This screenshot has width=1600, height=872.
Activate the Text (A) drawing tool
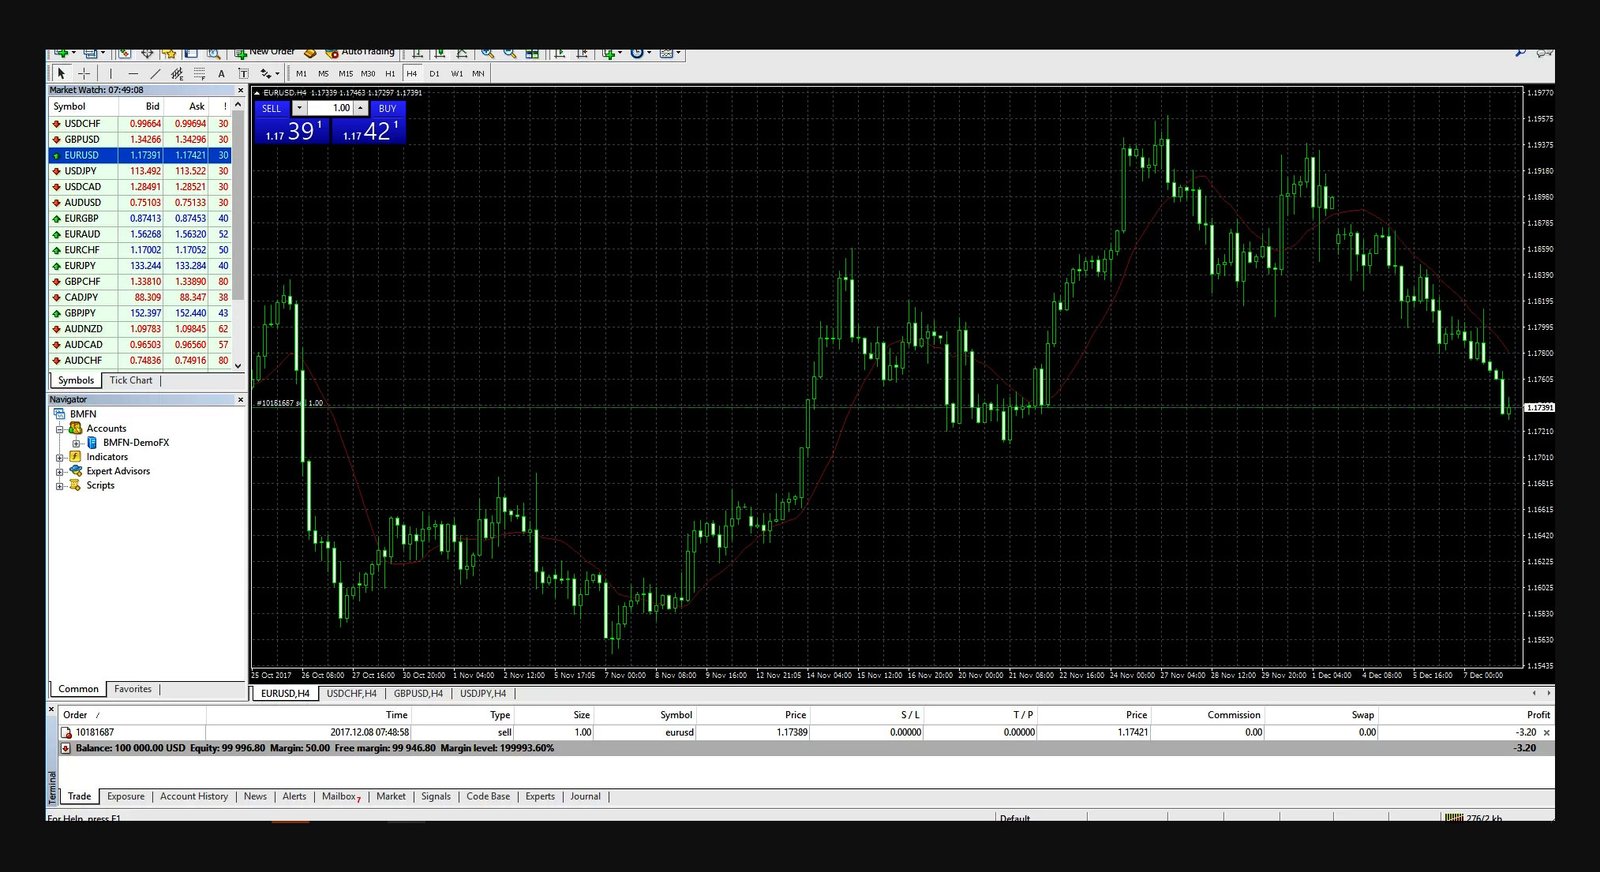coord(221,73)
